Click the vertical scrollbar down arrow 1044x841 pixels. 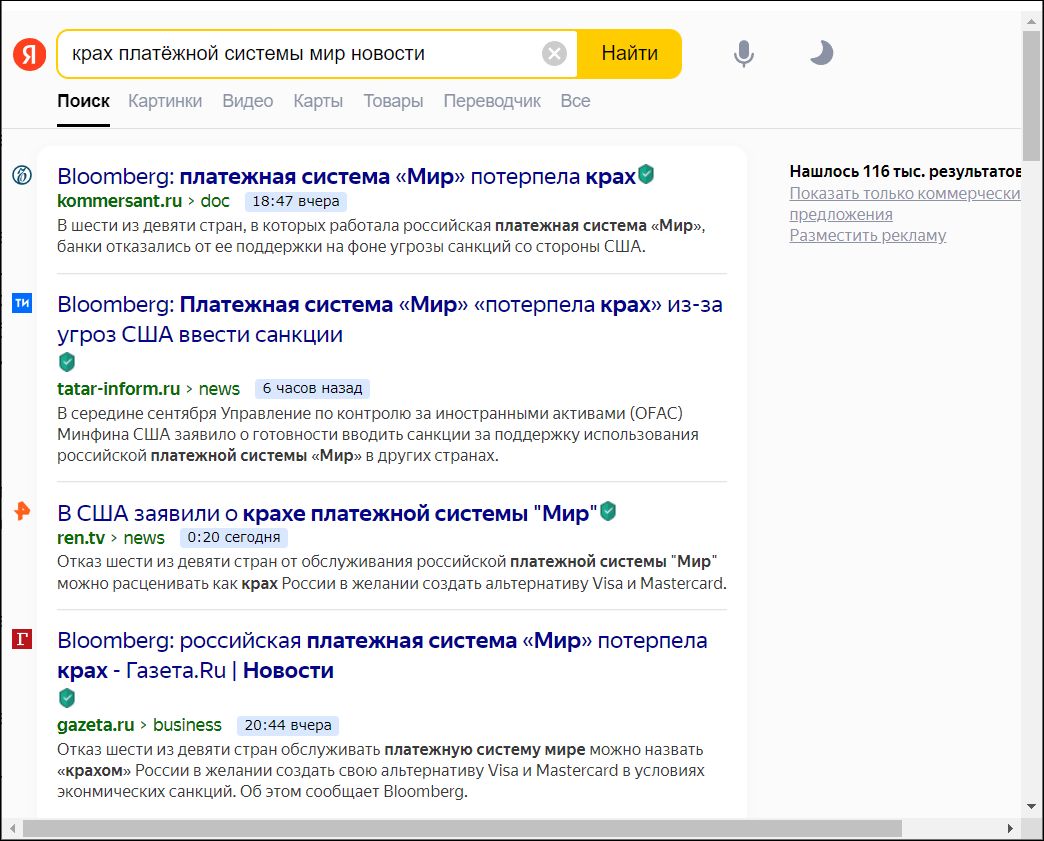[x=1032, y=805]
